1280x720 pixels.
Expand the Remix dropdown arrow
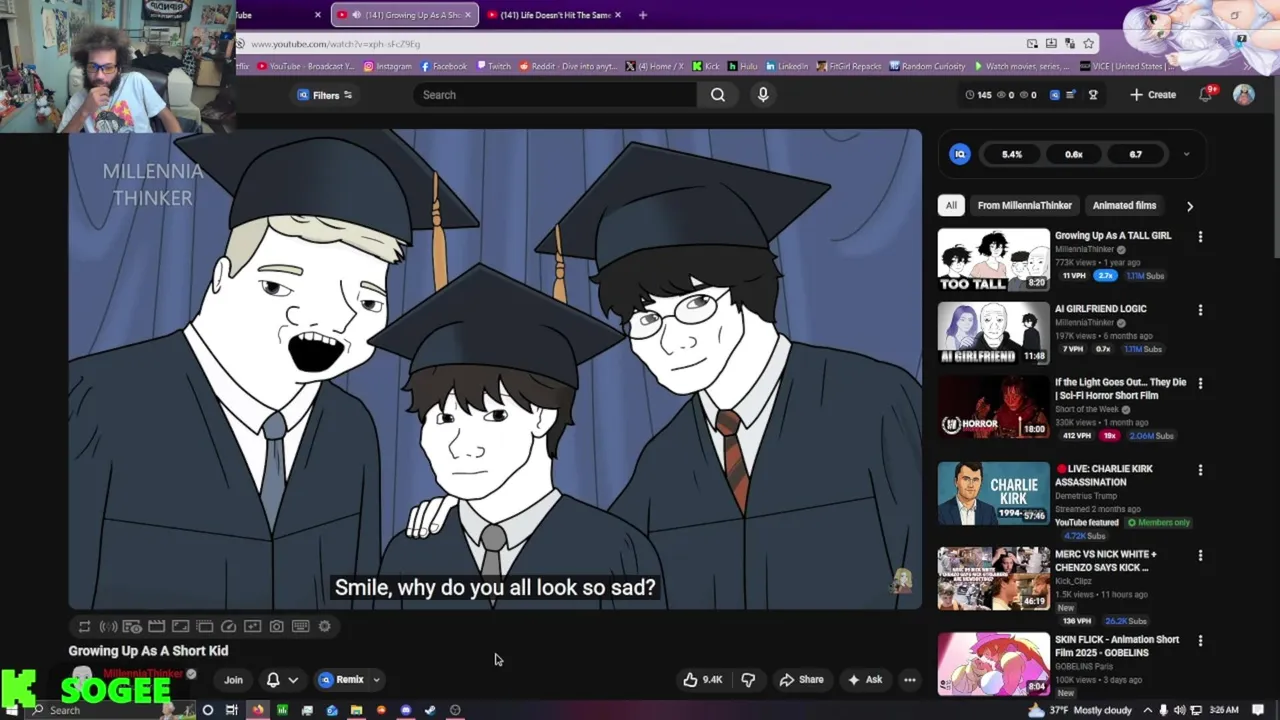376,680
